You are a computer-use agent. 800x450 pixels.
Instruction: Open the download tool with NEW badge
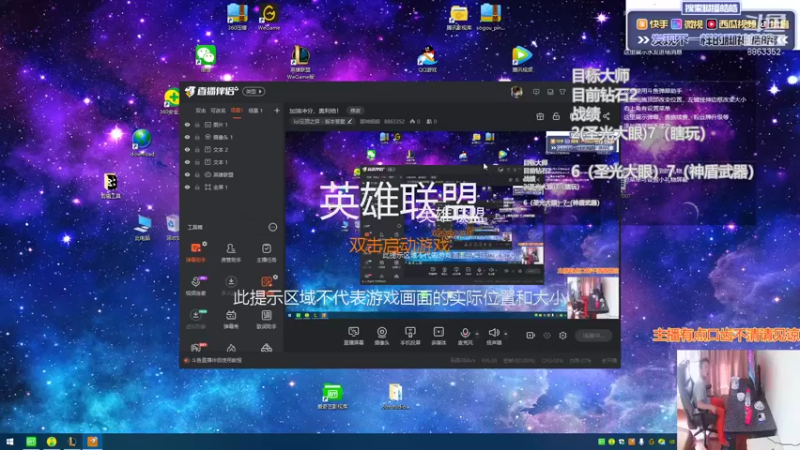pos(196,319)
